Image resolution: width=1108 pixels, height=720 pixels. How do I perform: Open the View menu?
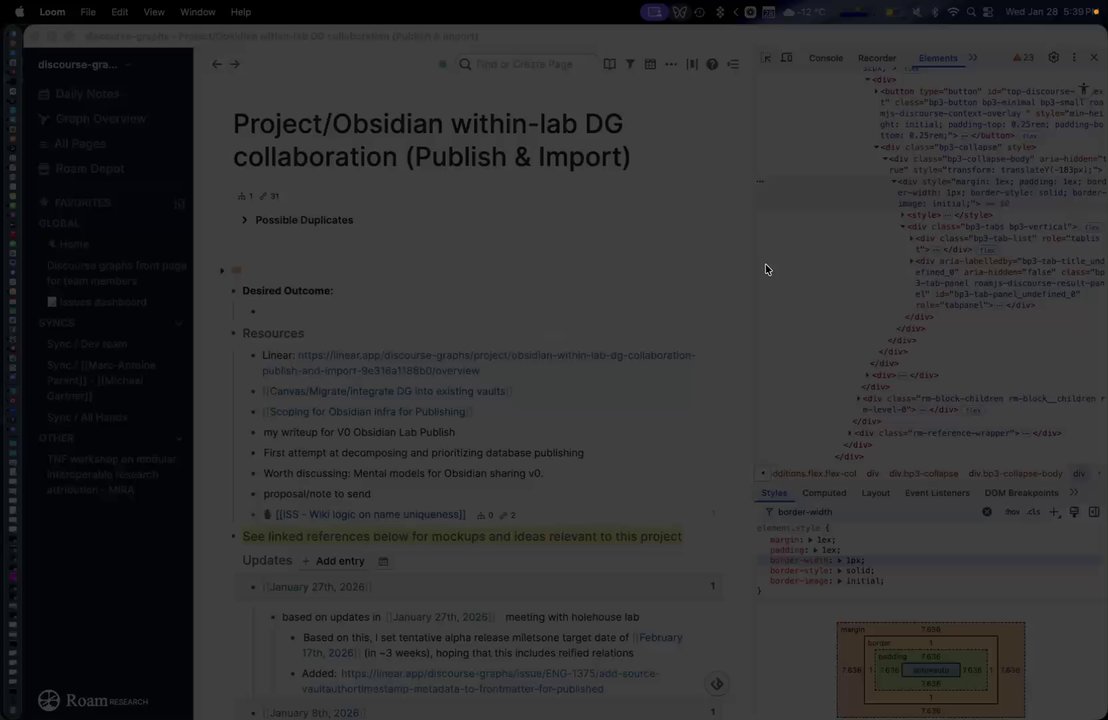(153, 12)
